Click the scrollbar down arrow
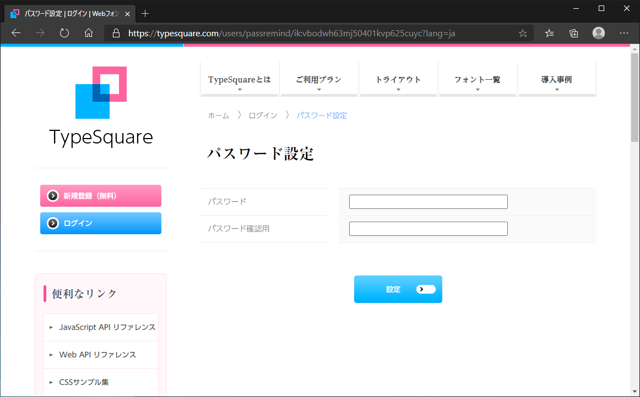This screenshot has height=397, width=640. coord(634,391)
